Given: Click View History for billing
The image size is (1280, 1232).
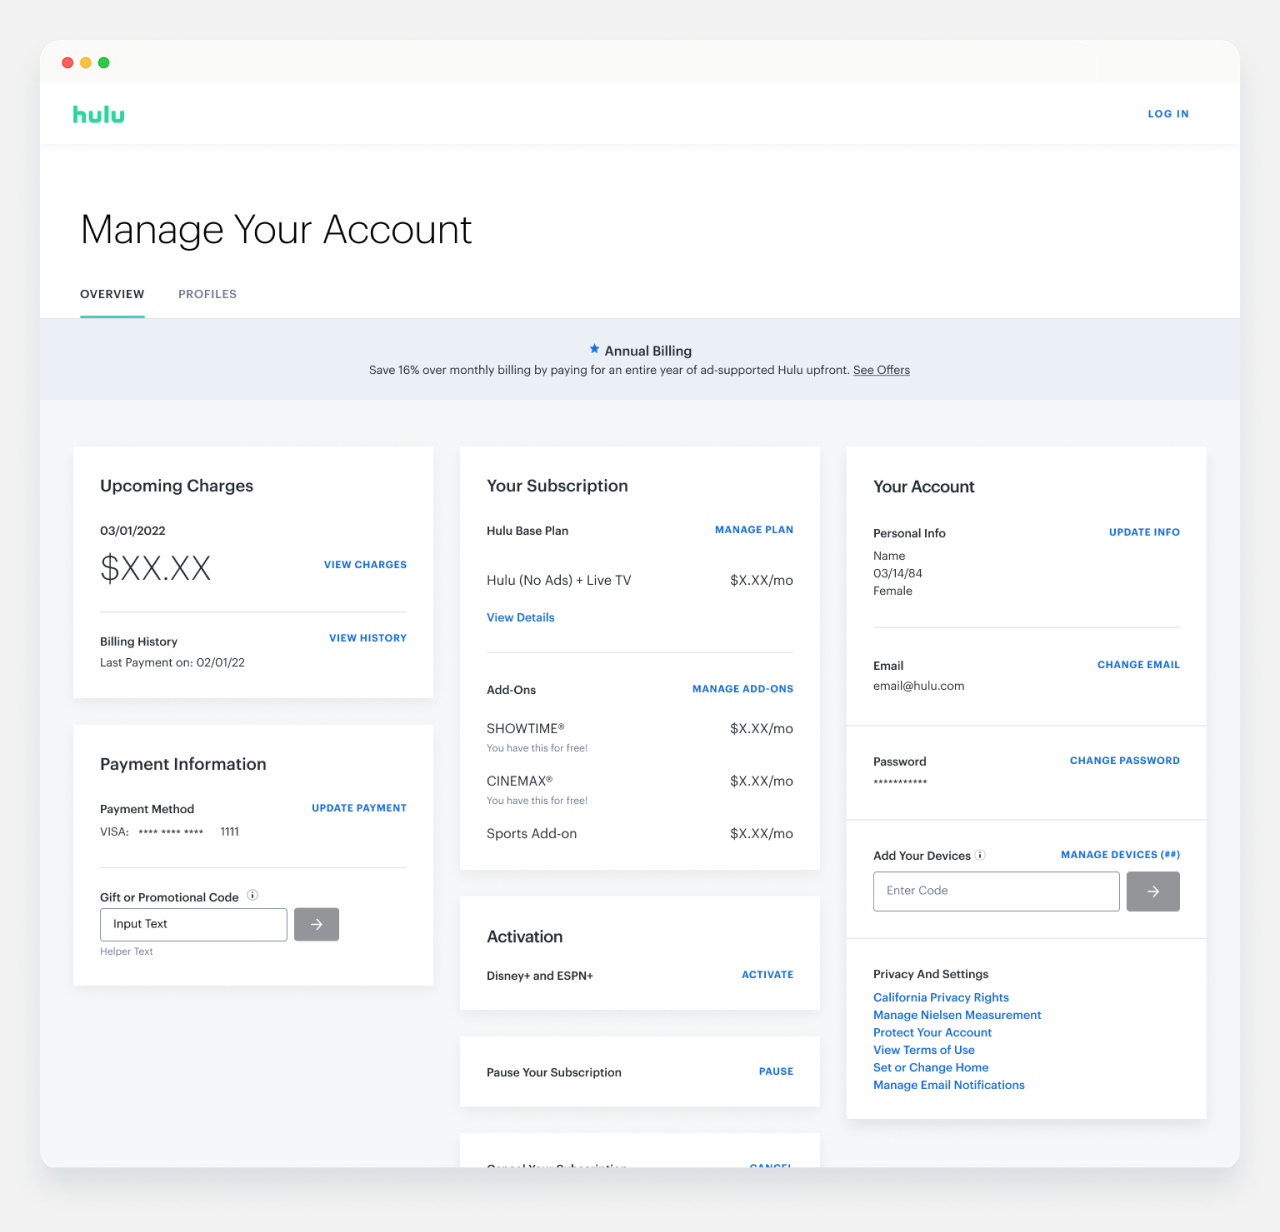Looking at the screenshot, I should click(368, 638).
